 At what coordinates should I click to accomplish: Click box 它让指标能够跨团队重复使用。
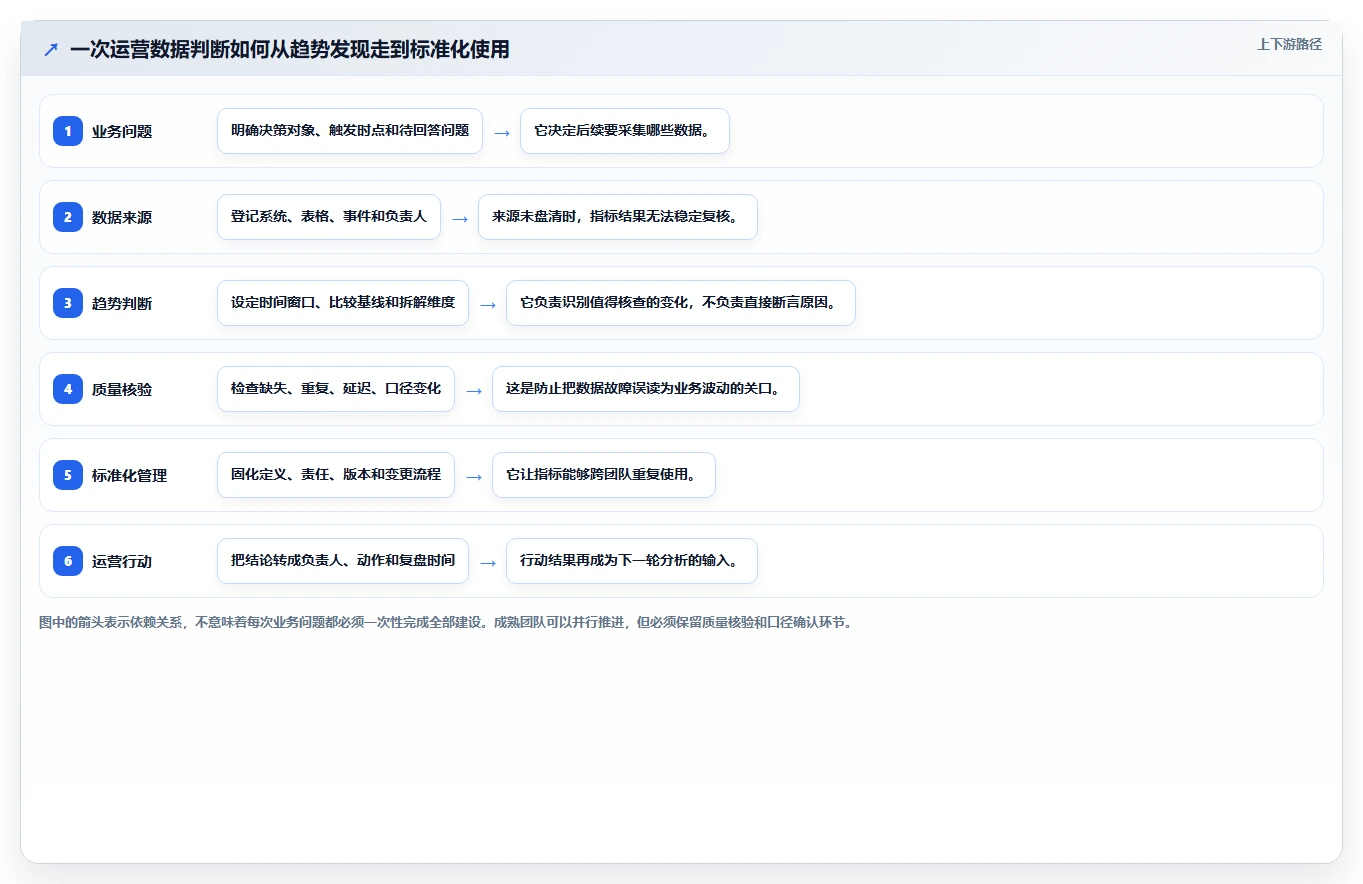604,475
